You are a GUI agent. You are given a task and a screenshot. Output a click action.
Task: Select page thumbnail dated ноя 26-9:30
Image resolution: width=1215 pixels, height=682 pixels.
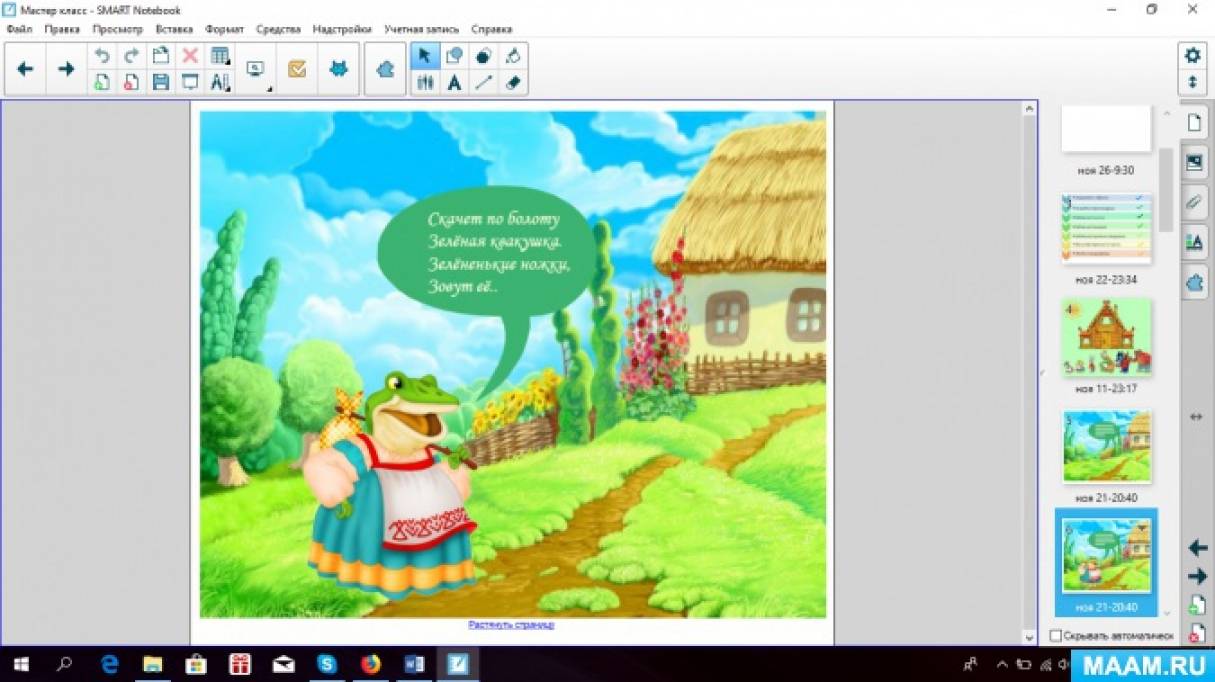[1106, 130]
